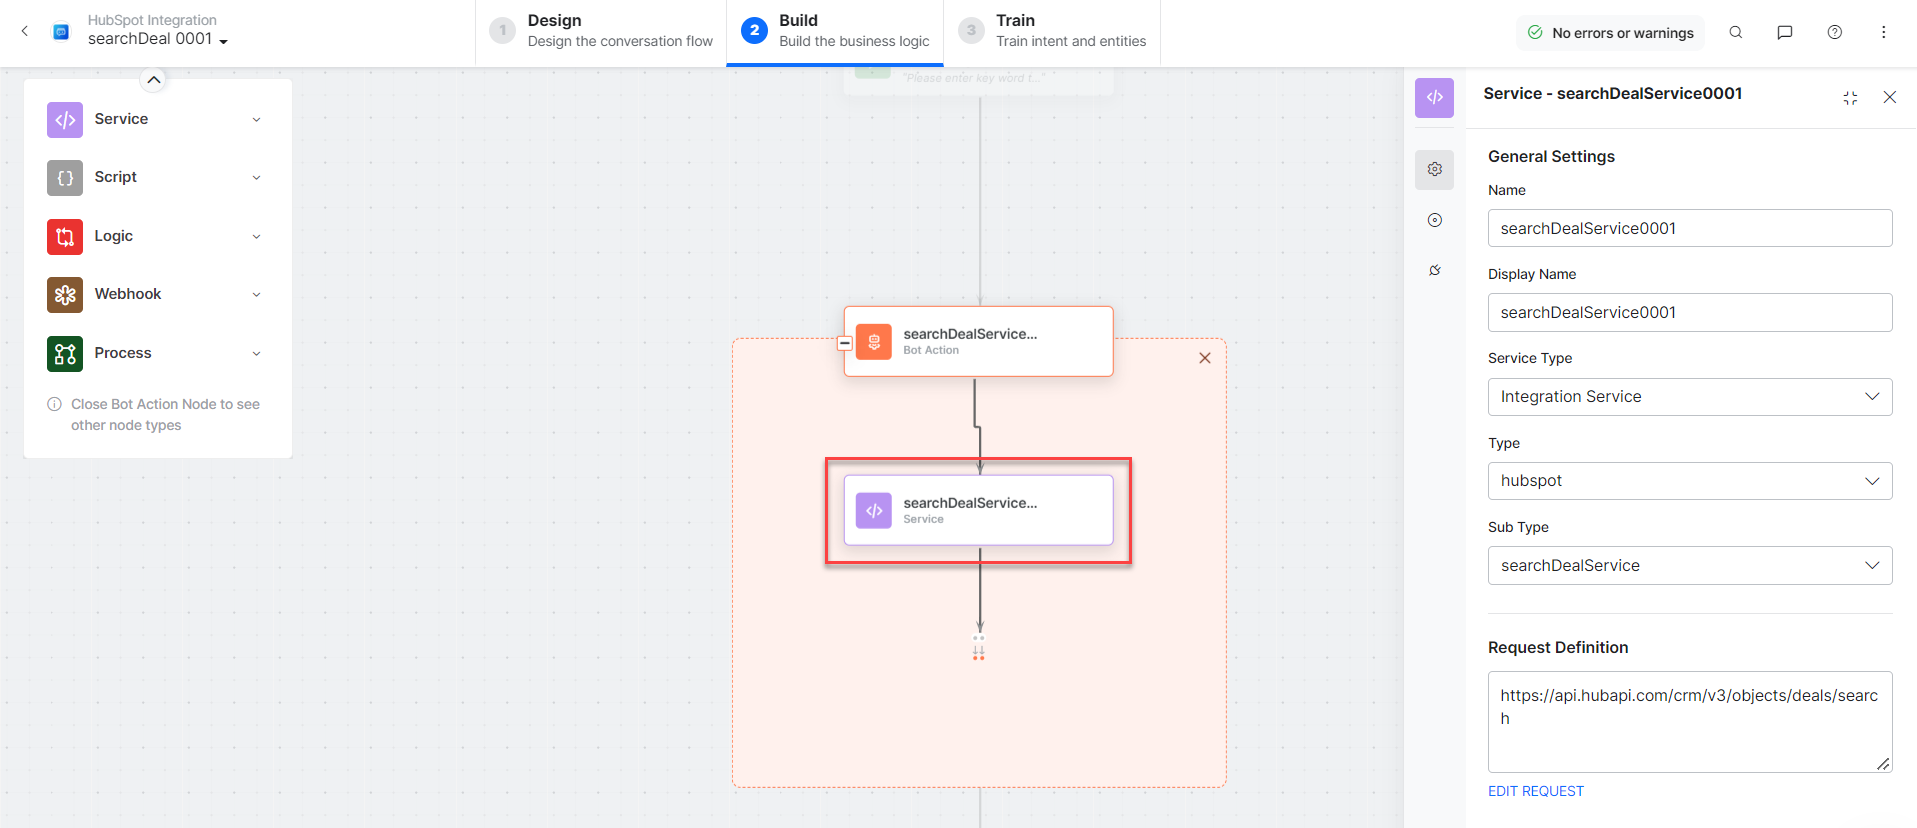Open the chat comments icon
Viewport: 1917px width, 828px height.
(1784, 32)
